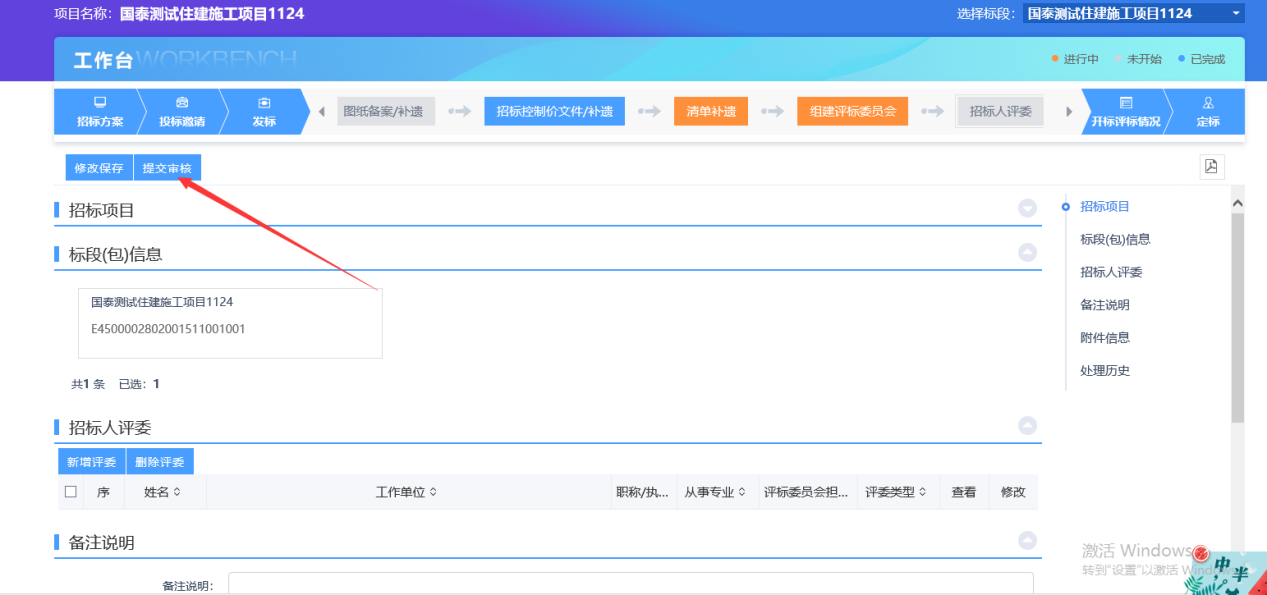Screen dimensions: 1267x595
Task: Open the 开标评标情况 stage
Action: pos(1126,111)
